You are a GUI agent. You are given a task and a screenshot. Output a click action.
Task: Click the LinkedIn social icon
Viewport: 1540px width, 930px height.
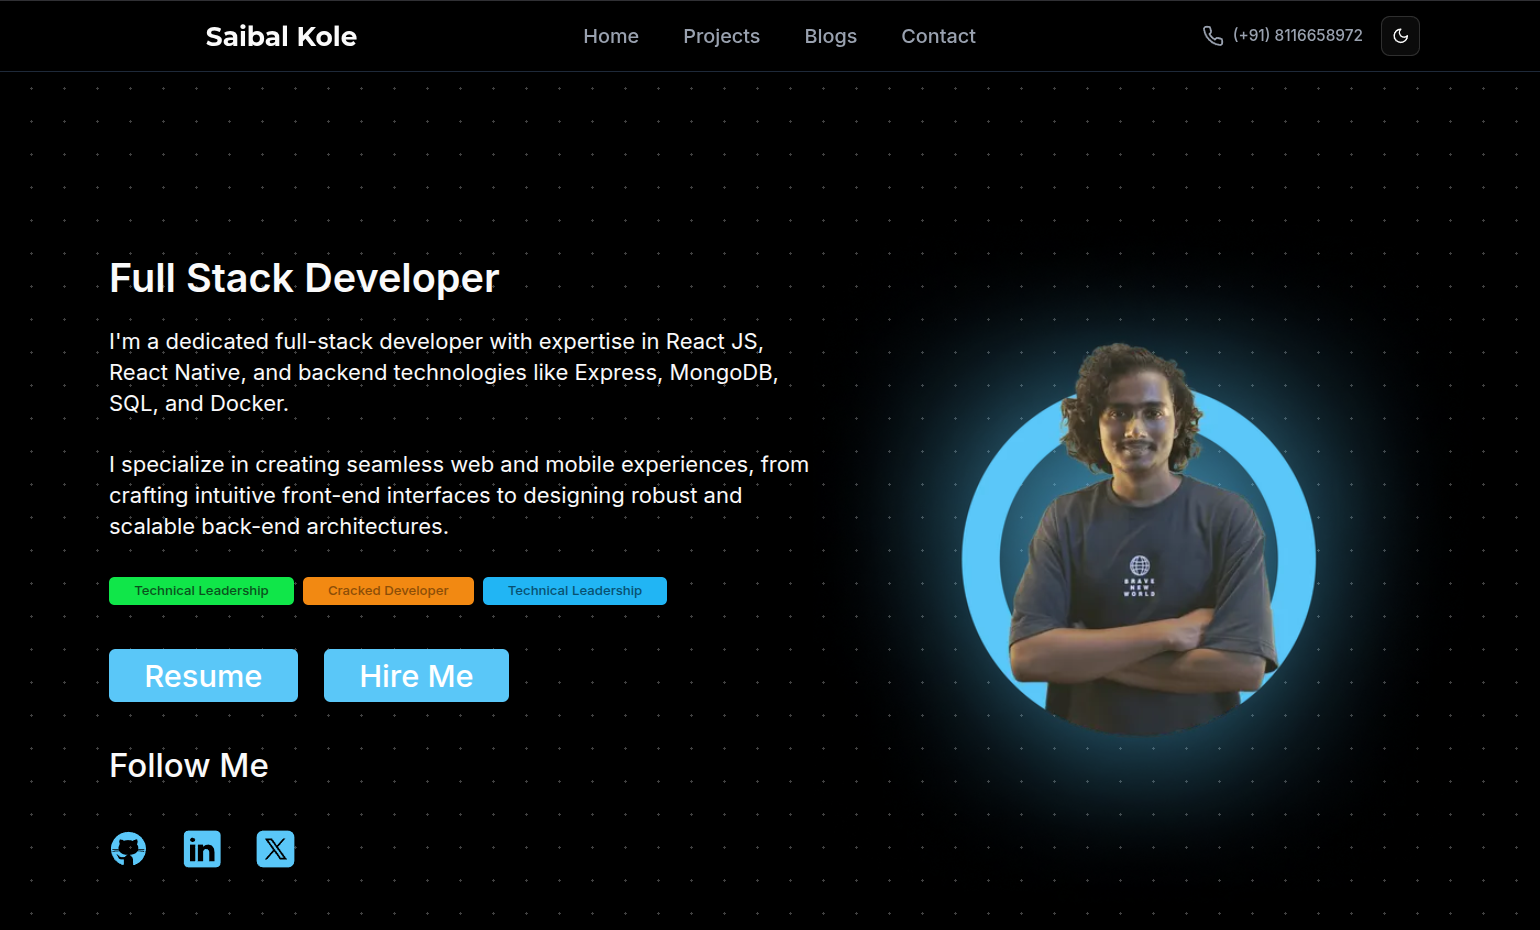(x=202, y=849)
